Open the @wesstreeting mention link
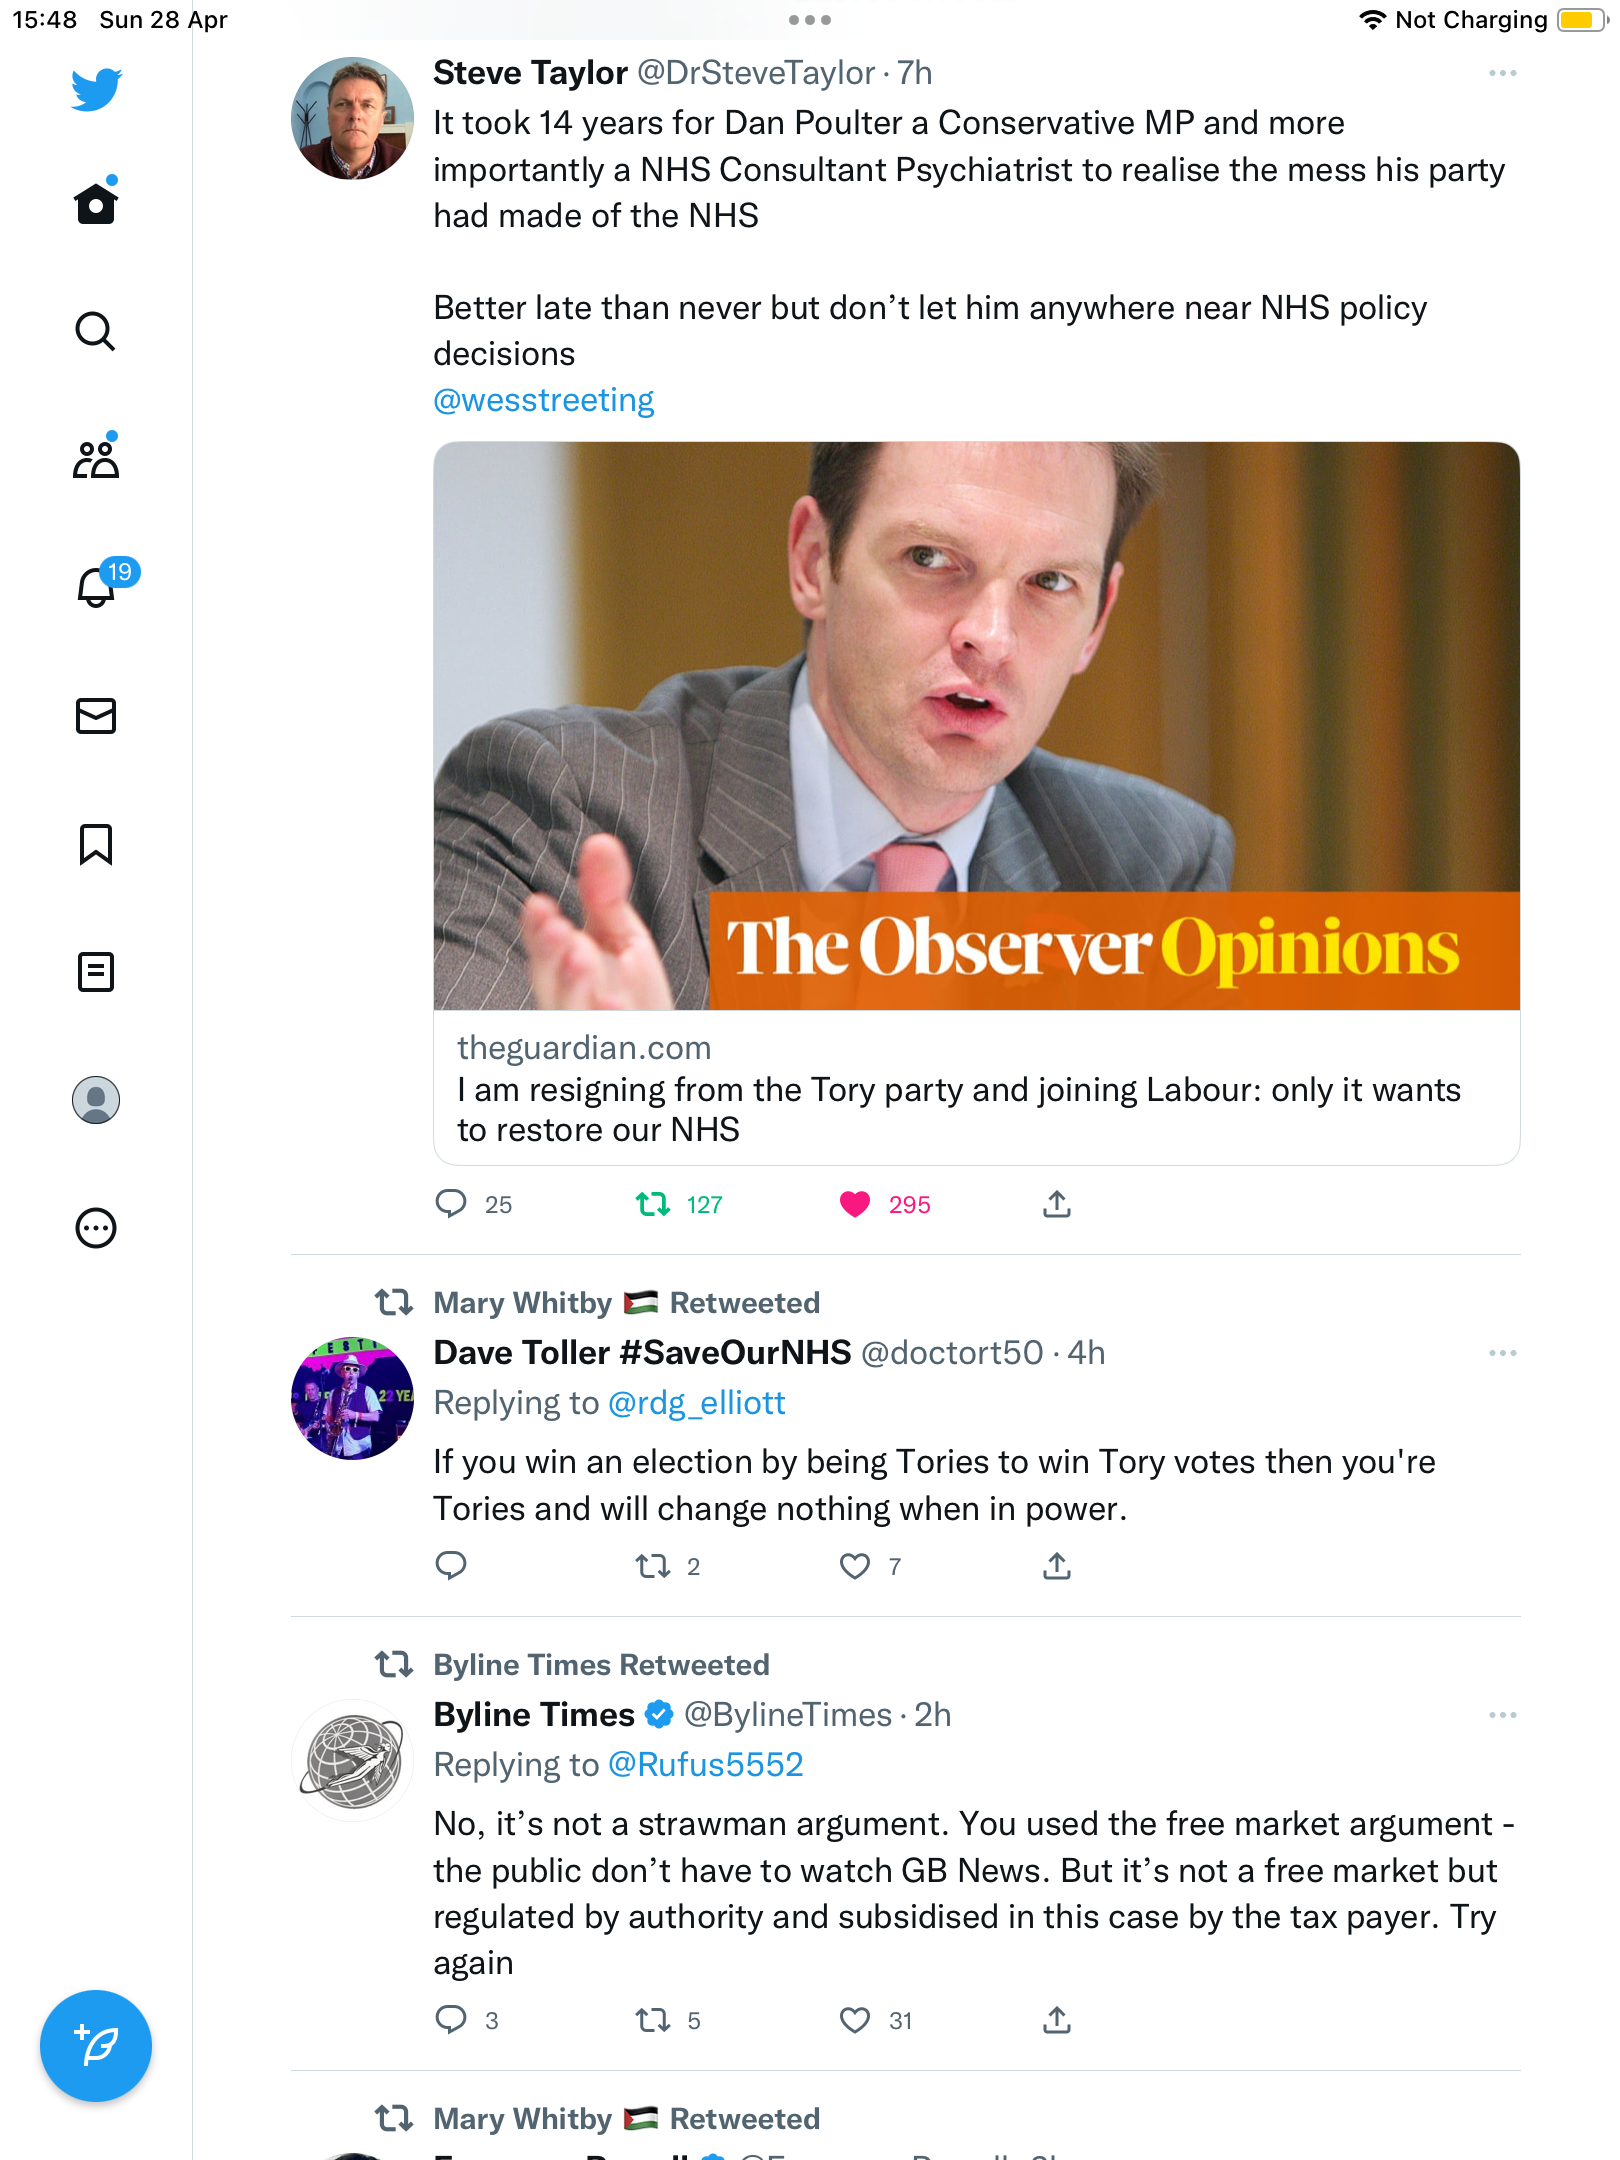This screenshot has height=2160, width=1620. (543, 400)
